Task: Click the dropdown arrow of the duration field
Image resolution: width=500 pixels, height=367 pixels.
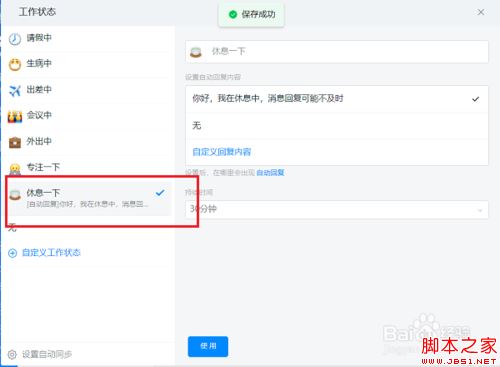Action: point(480,210)
